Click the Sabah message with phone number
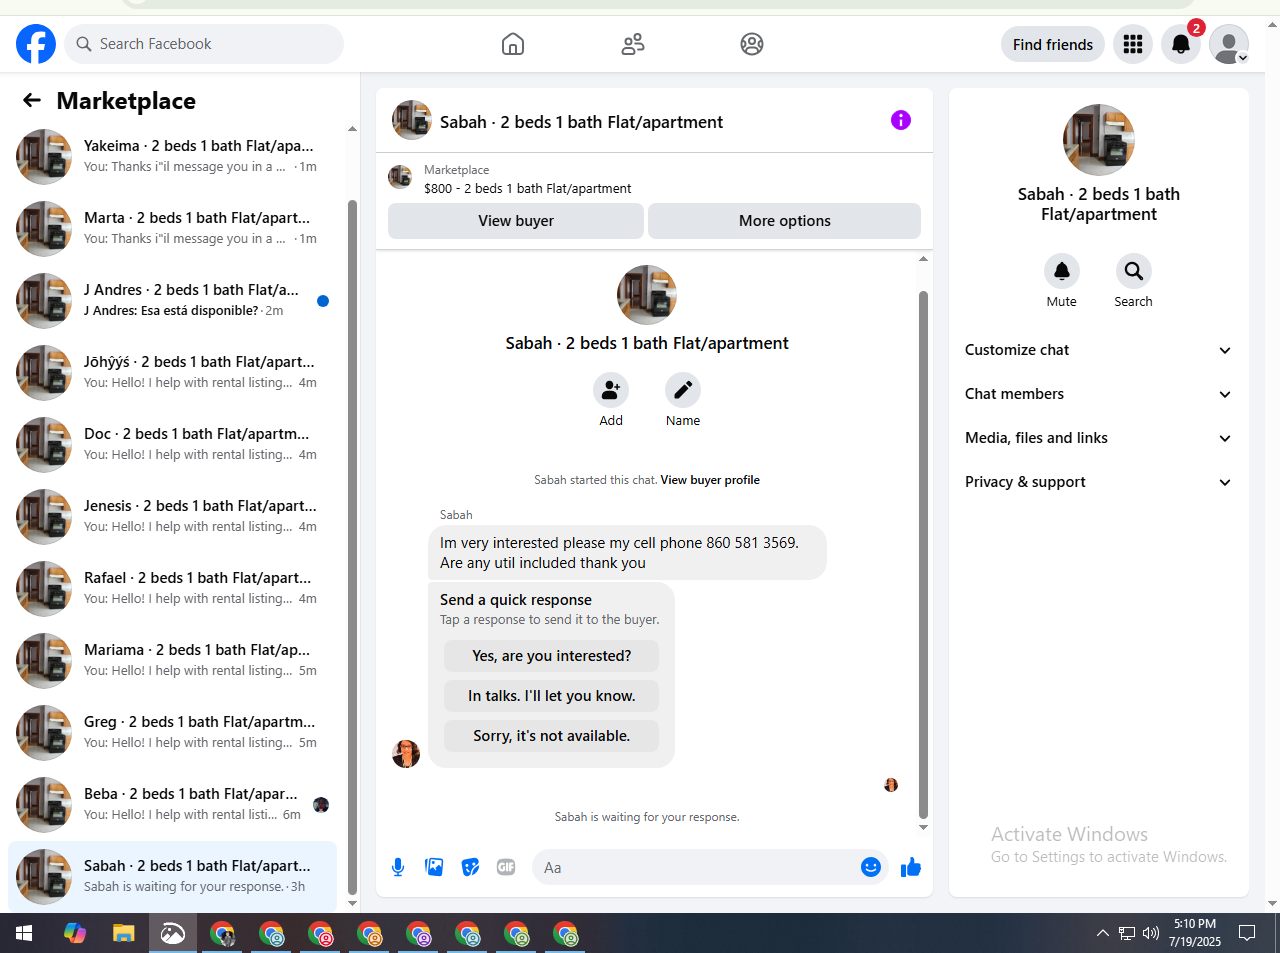This screenshot has height=953, width=1280. [627, 552]
